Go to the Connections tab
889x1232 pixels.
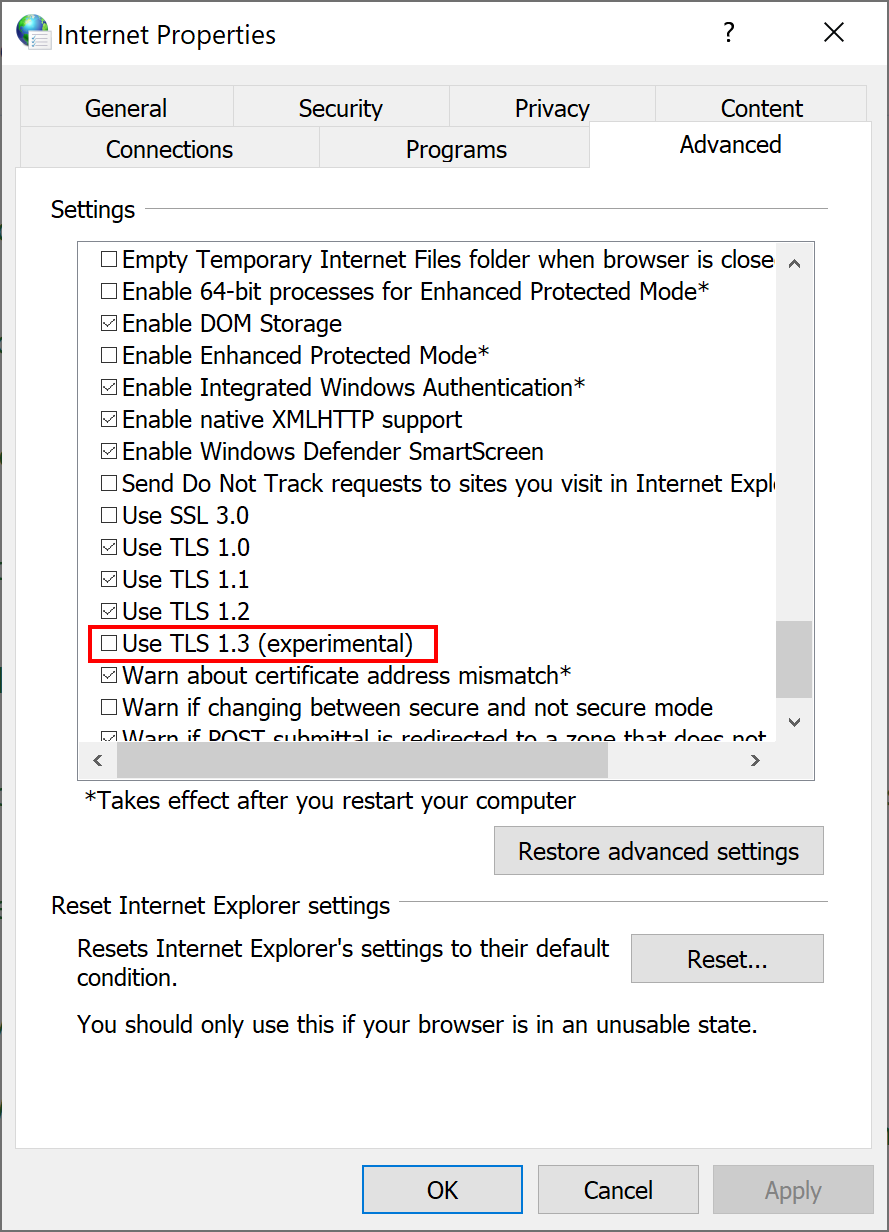[x=168, y=148]
